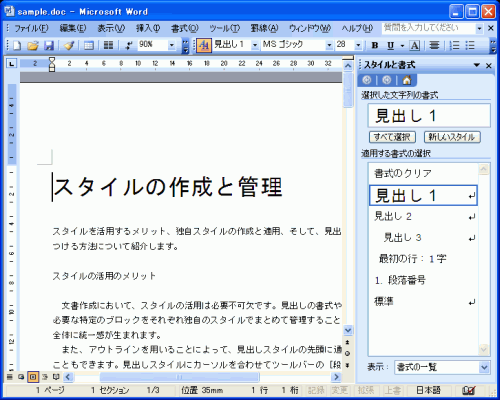500x400 pixels.
Task: Open task pane home icon
Action: tap(406, 80)
